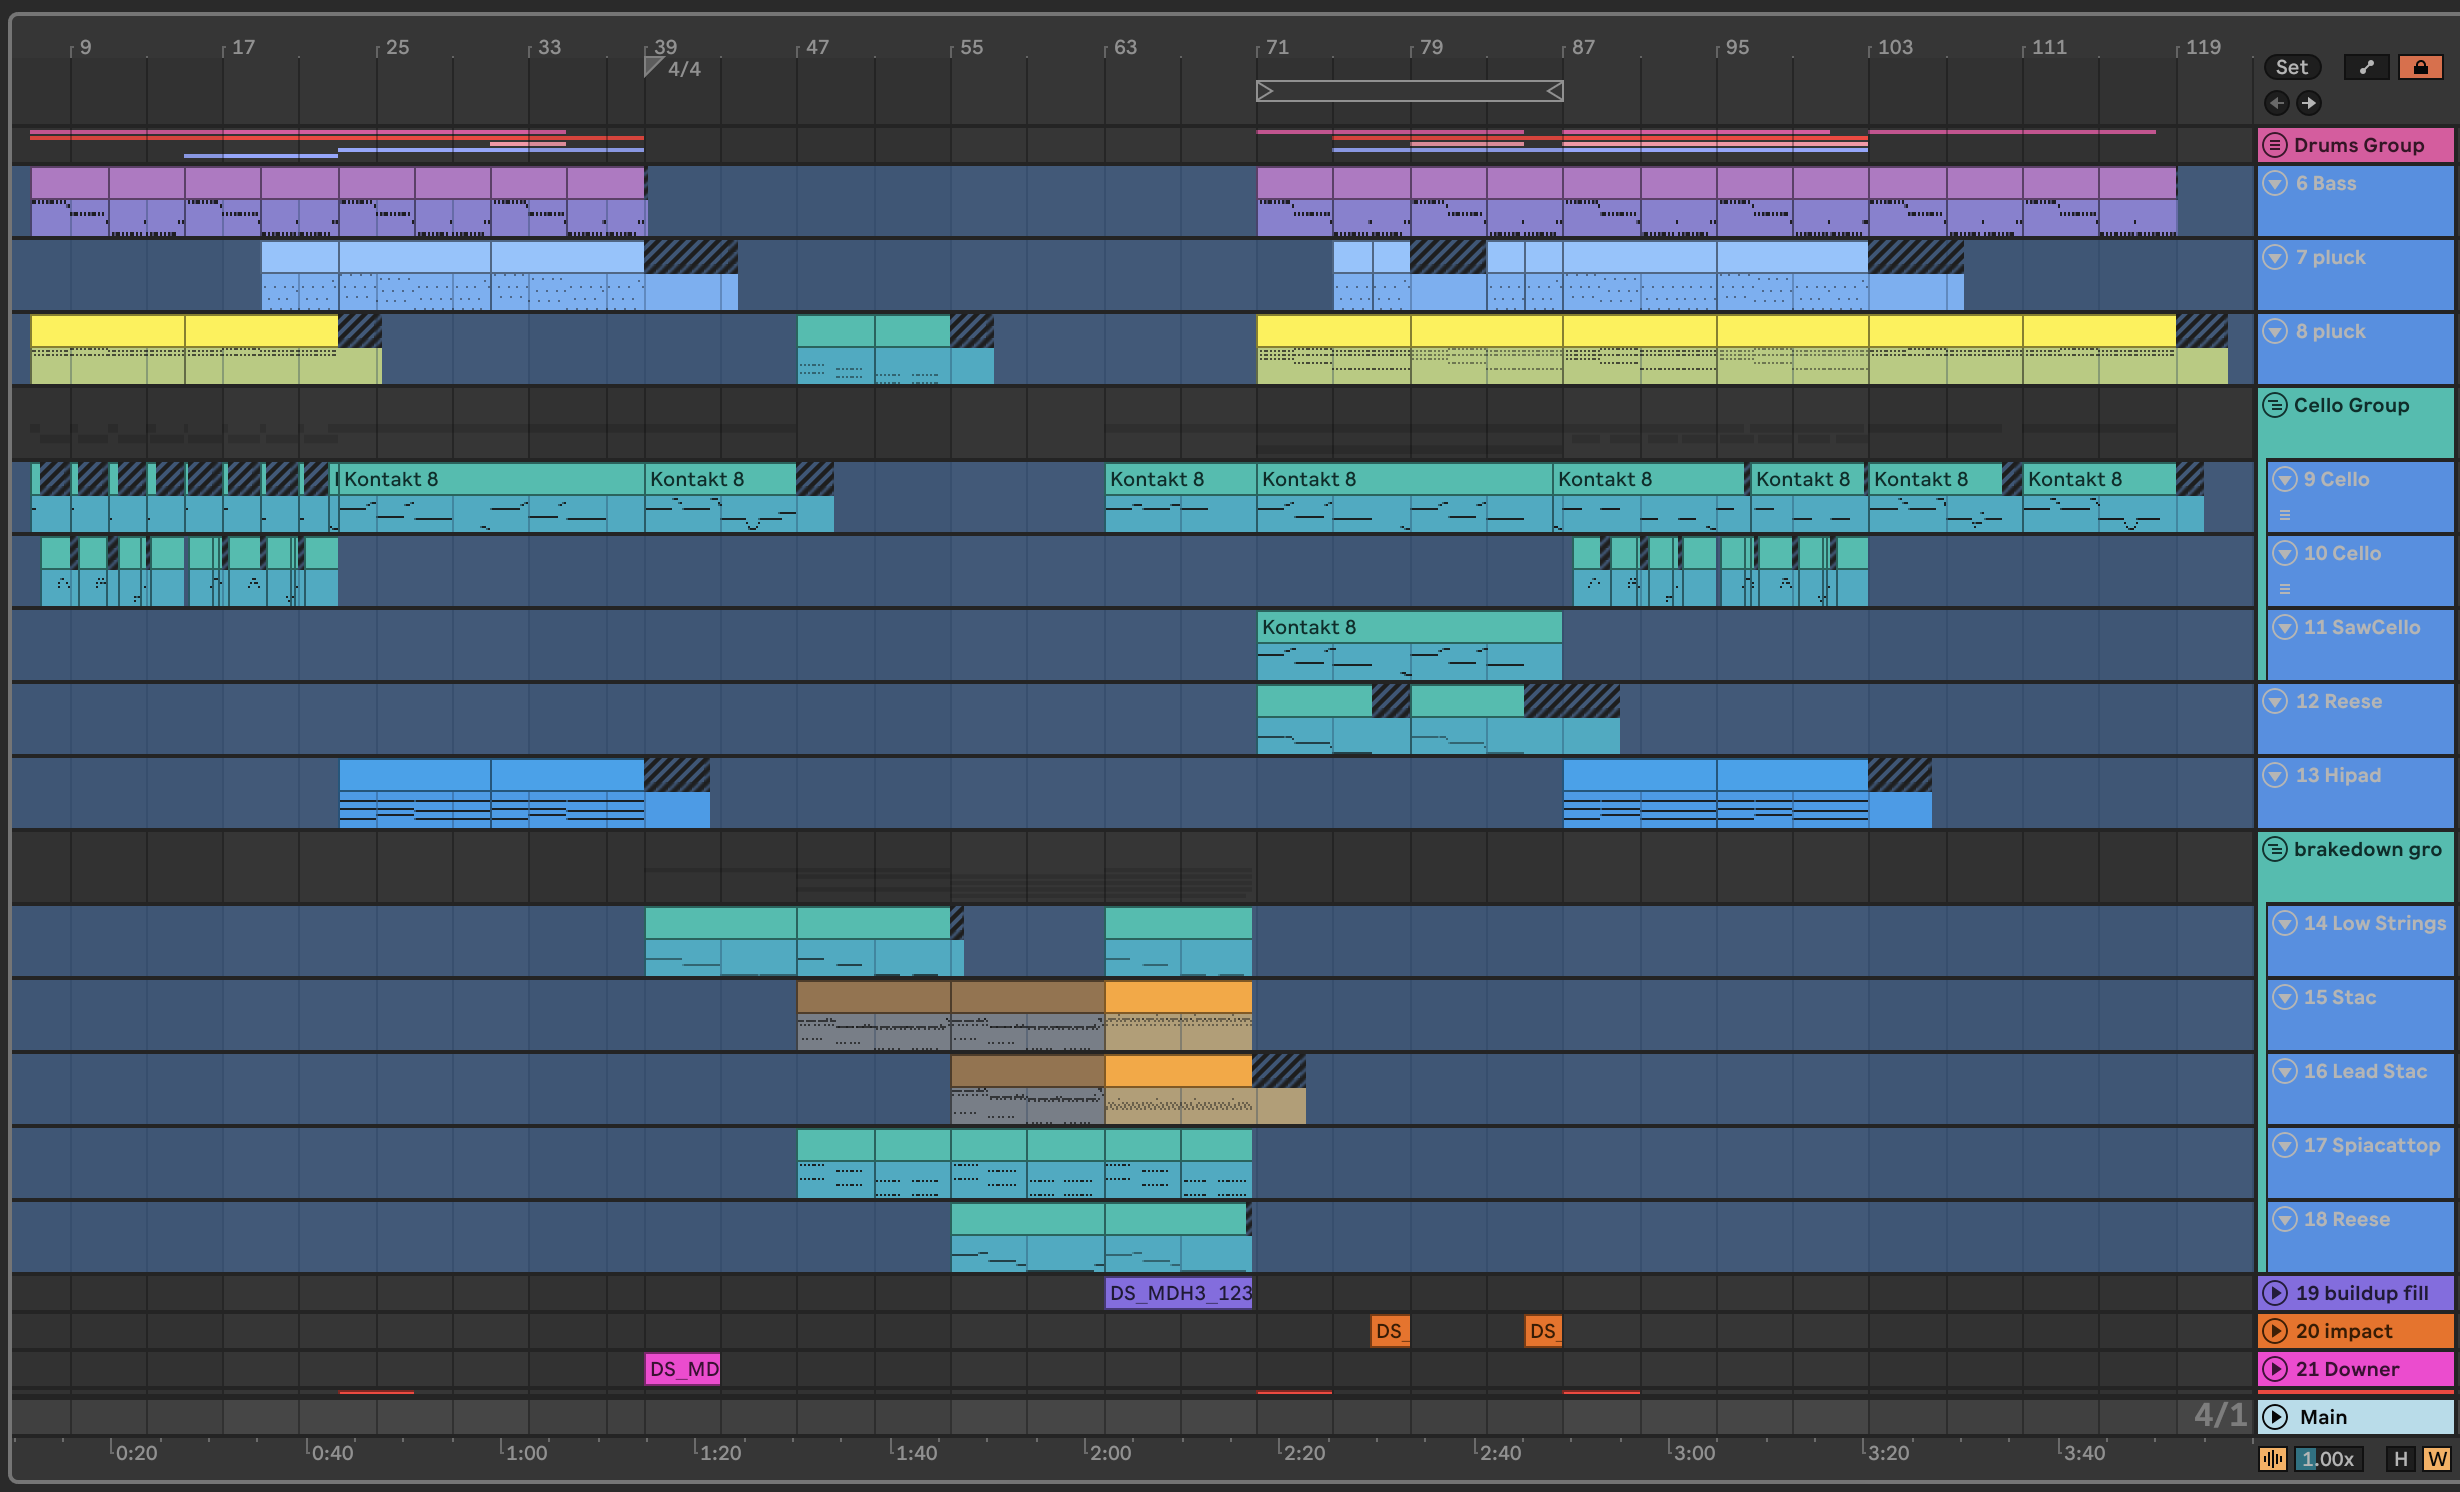
Task: Select the 11 SawCello track title
Action: (2362, 627)
